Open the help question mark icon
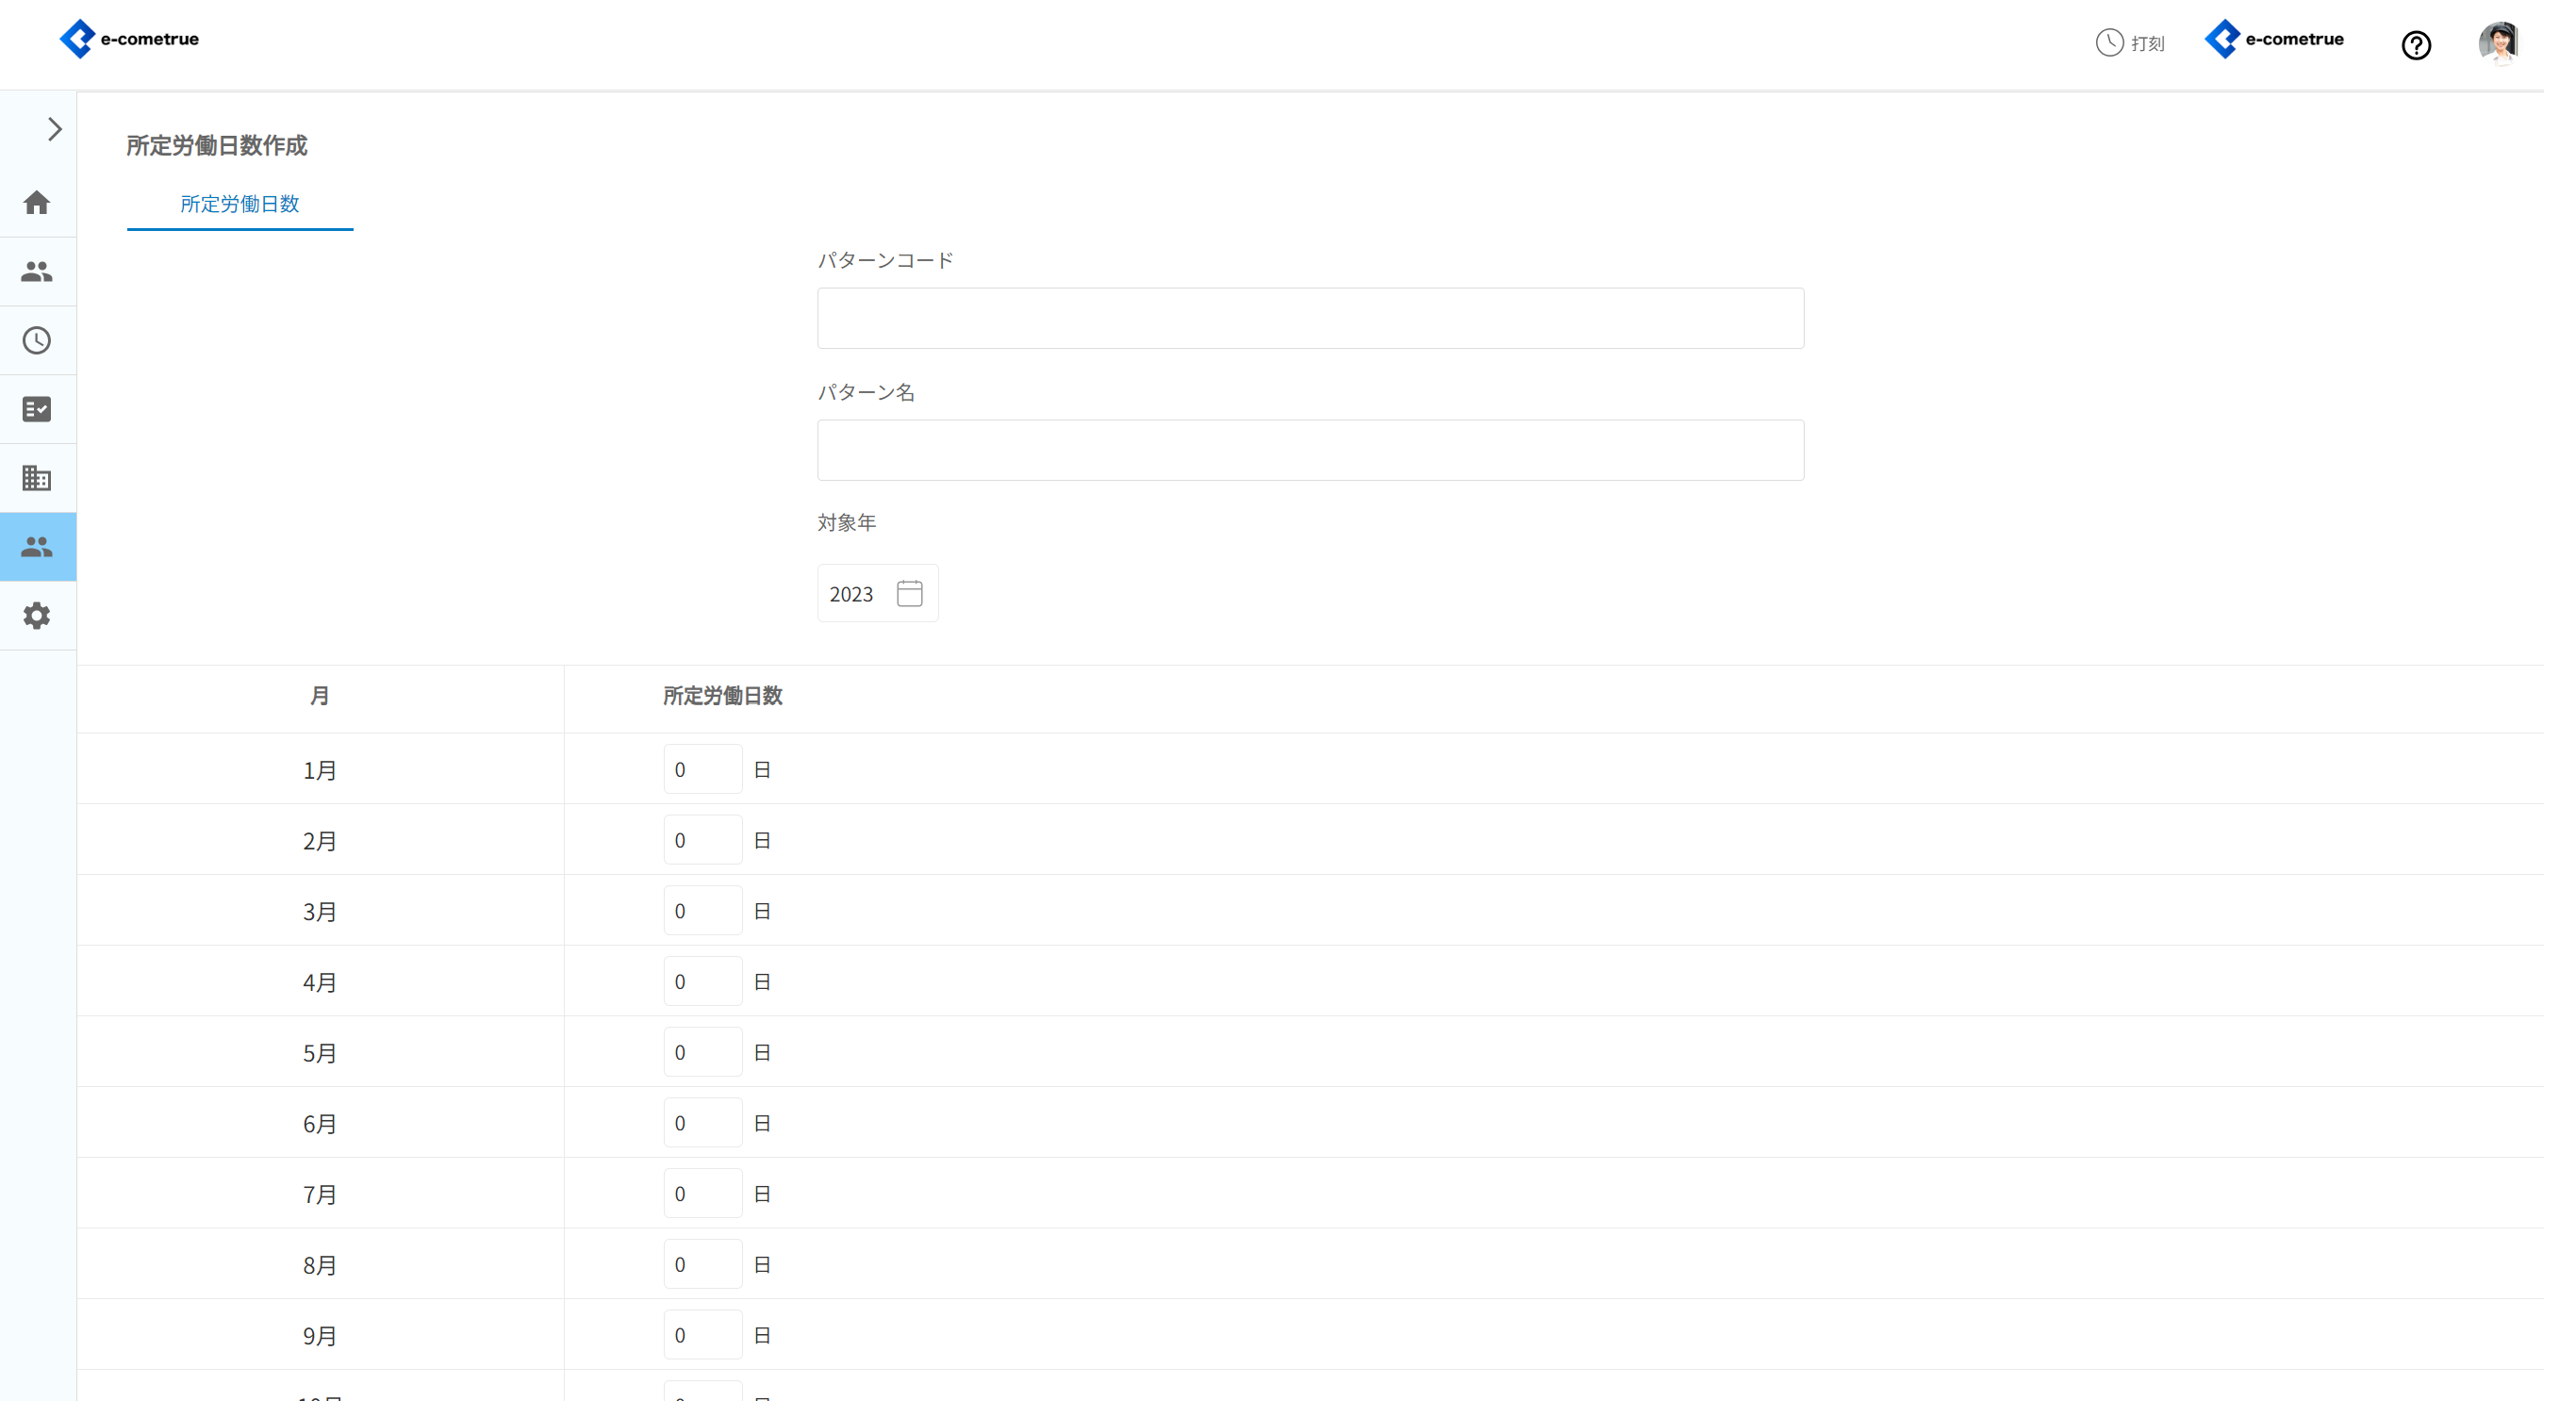Image resolution: width=2576 pixels, height=1401 pixels. click(2415, 45)
